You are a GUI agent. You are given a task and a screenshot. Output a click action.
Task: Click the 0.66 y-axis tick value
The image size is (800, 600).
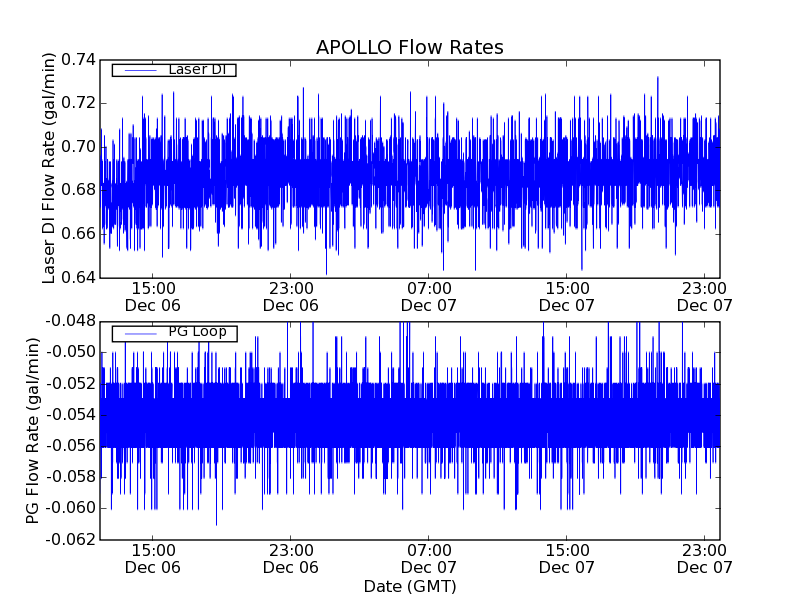[79, 234]
